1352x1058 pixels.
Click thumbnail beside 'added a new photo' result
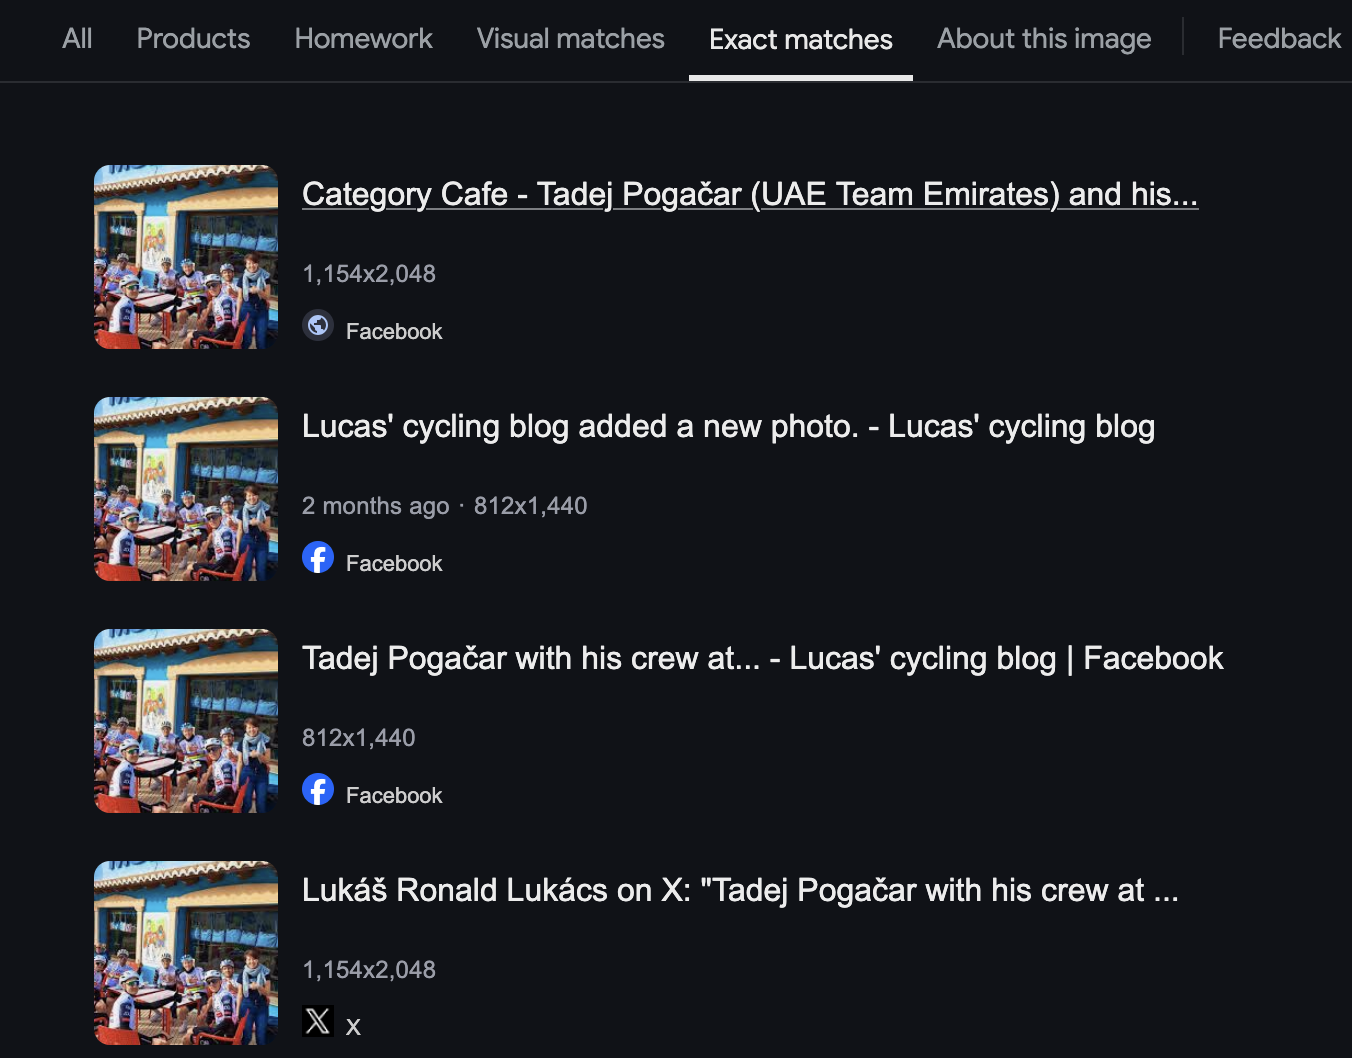pyautogui.click(x=186, y=489)
